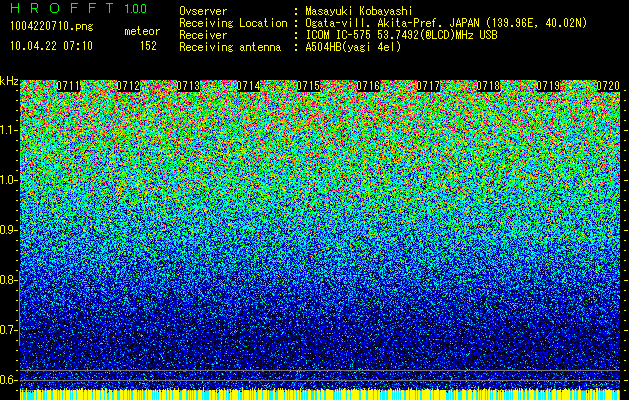The height and width of the screenshot is (400, 629).
Task: Click the 0.7 frequency axis label
Action: 7,330
